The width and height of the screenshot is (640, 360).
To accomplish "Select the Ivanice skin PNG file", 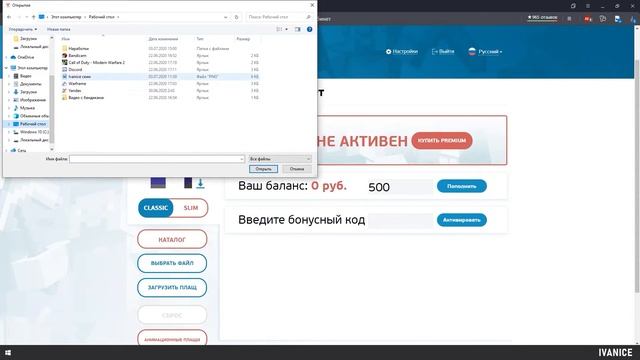I will [x=161, y=76].
